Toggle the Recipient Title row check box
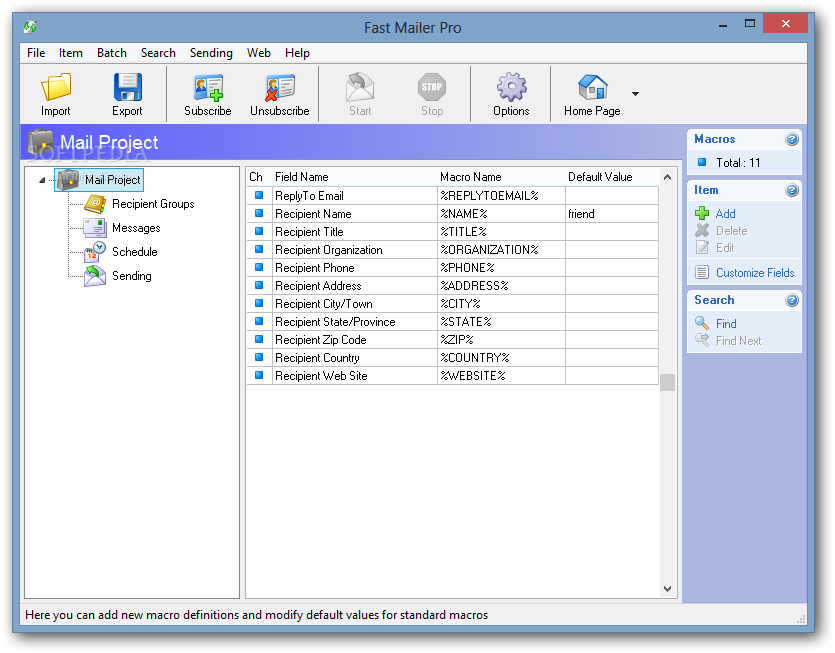The image size is (835, 653). [x=259, y=232]
